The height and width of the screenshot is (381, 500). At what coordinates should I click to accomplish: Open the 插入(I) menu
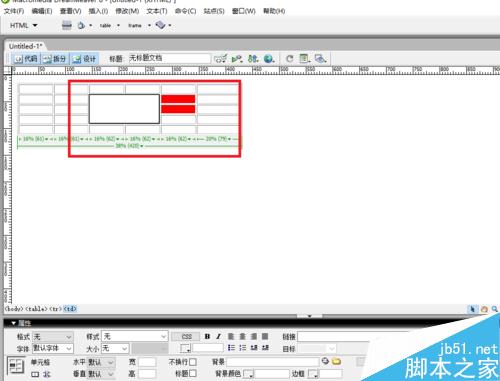click(98, 11)
